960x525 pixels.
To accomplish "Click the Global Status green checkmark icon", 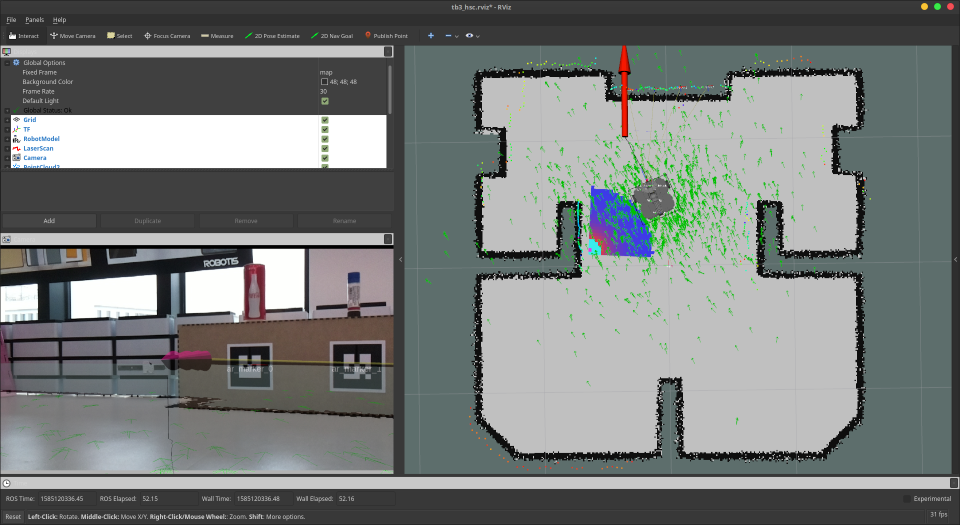I will (17, 110).
